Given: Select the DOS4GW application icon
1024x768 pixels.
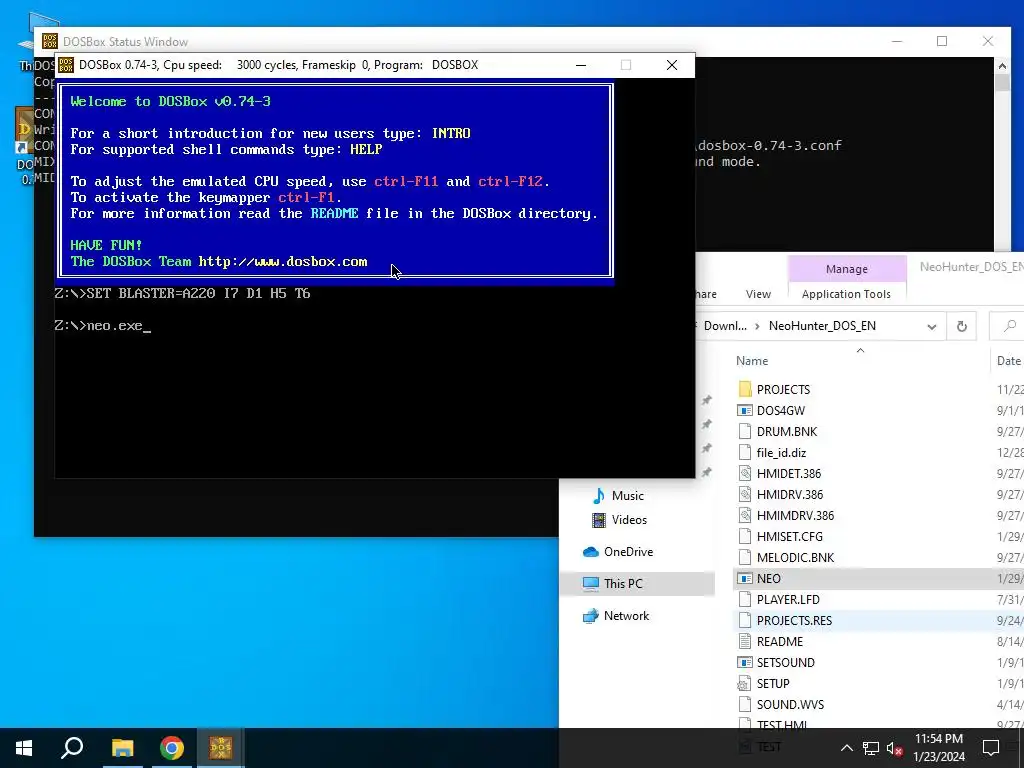Looking at the screenshot, I should click(x=744, y=410).
